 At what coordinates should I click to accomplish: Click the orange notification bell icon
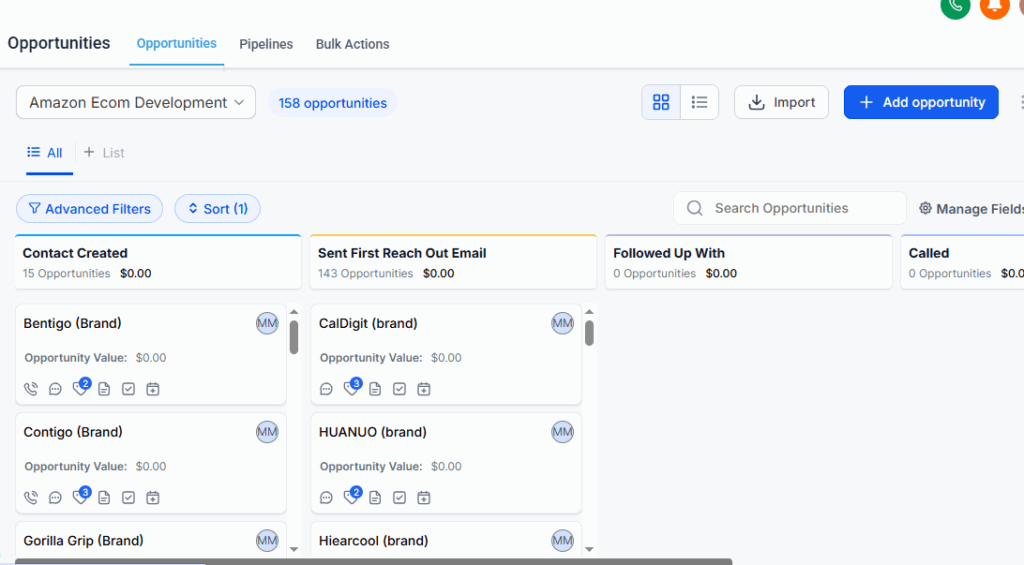994,6
